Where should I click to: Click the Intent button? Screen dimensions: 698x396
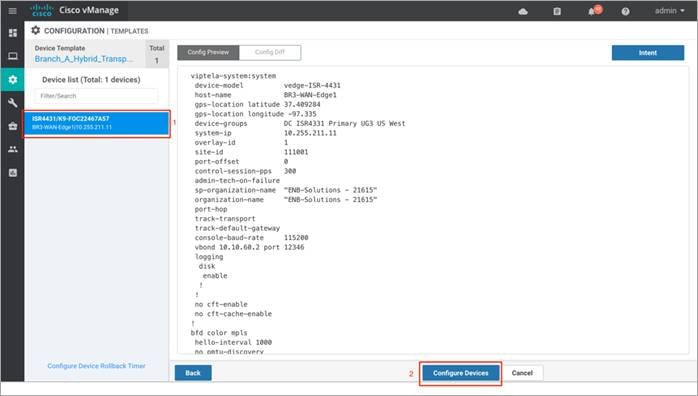[648, 53]
